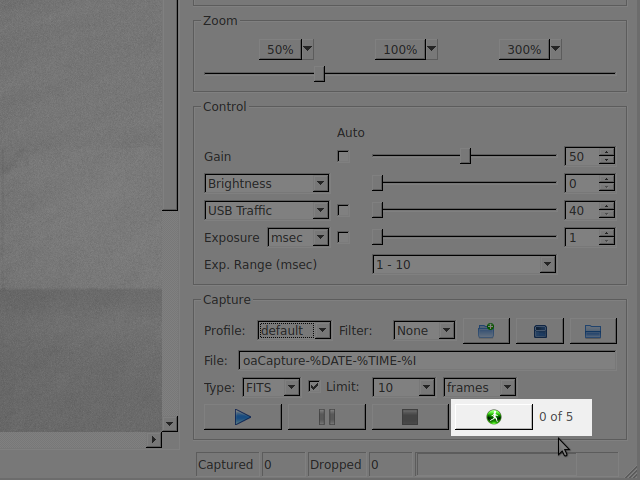Click the '0 of 5' autorun counter text
Screen dimensions: 640x480
556,416
